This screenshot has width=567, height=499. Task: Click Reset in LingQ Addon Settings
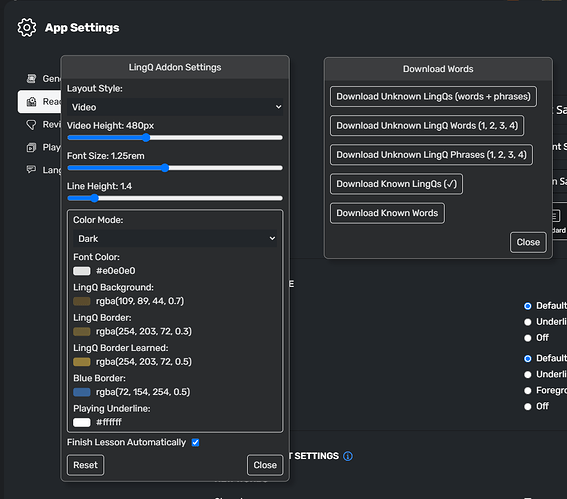pos(85,465)
